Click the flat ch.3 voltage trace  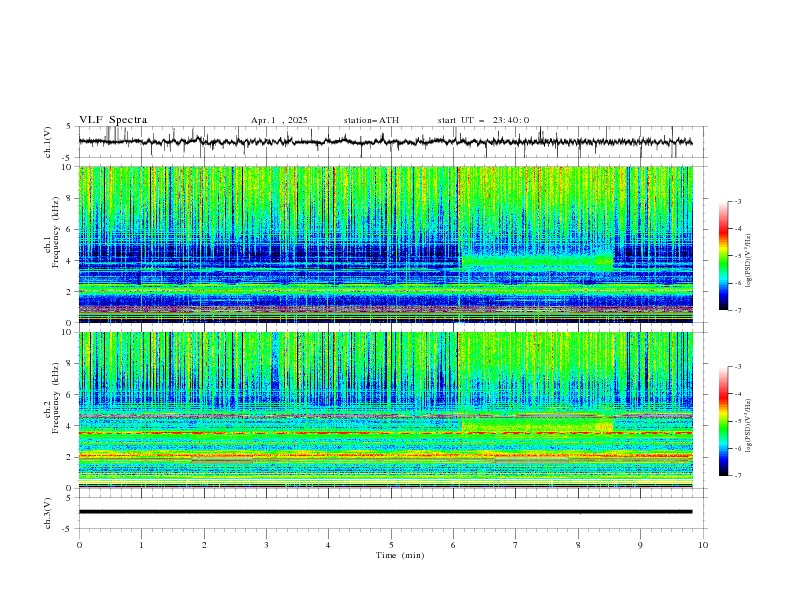(385, 512)
